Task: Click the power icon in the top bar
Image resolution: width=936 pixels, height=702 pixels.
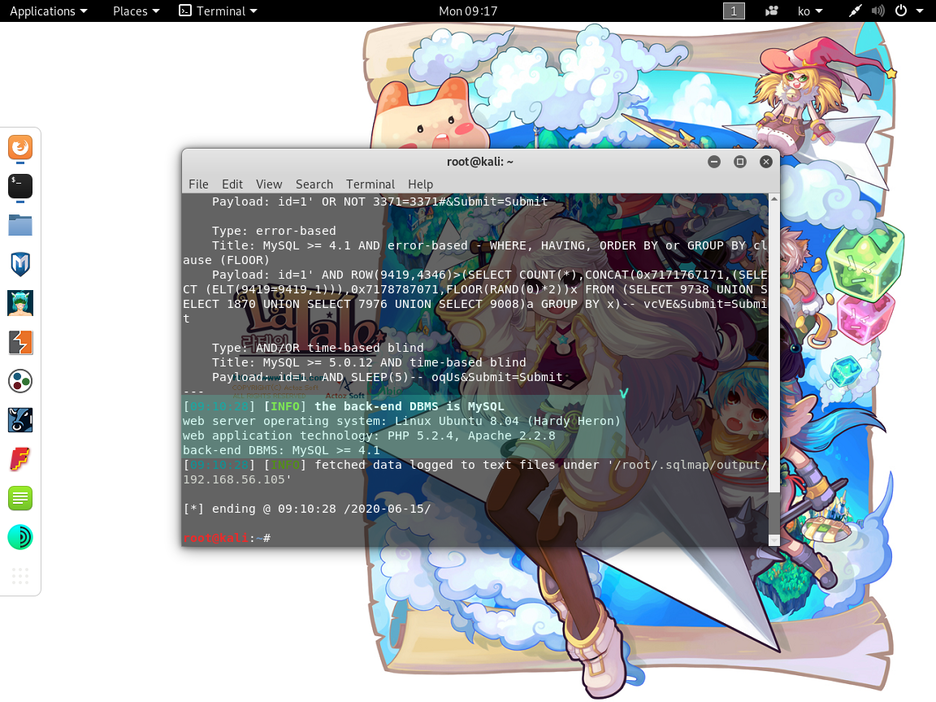Action: pyautogui.click(x=901, y=11)
